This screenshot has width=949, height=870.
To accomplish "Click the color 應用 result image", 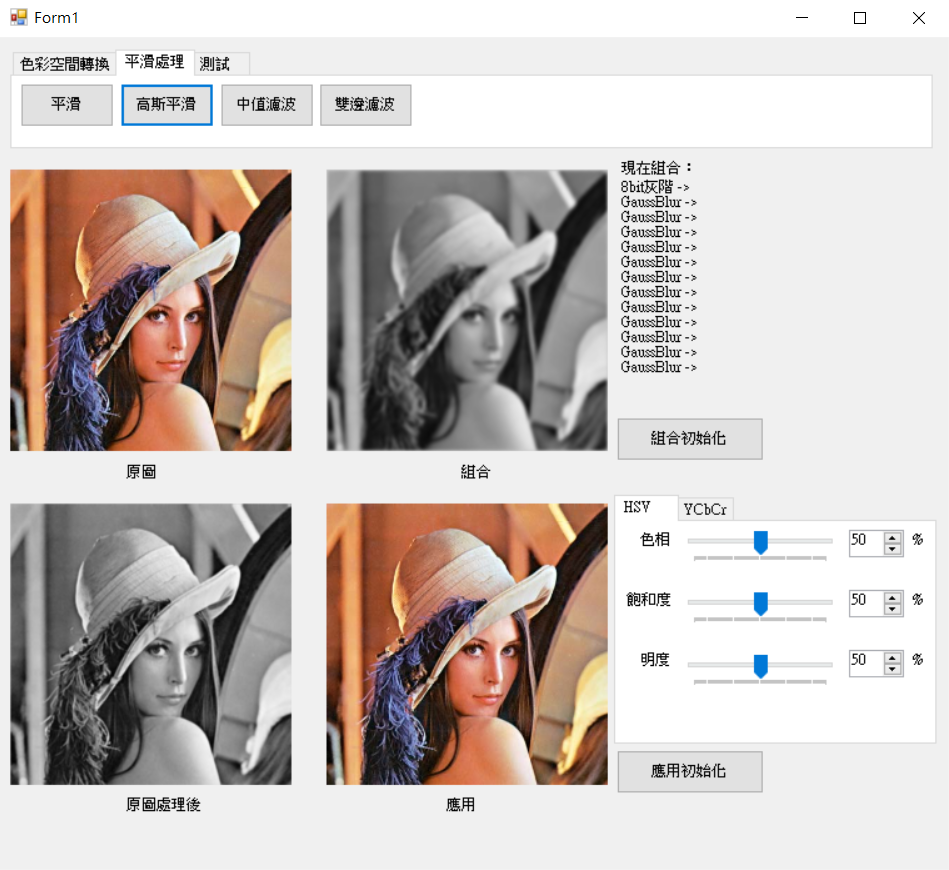I will (x=467, y=644).
